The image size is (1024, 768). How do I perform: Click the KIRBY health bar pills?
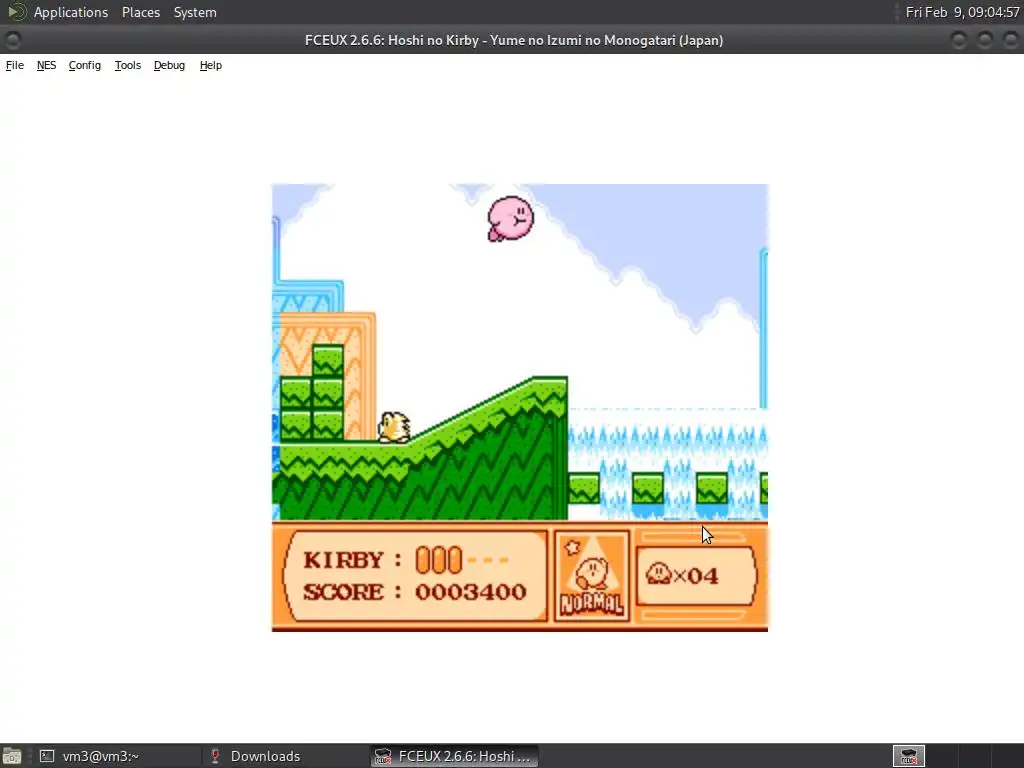coord(438,560)
